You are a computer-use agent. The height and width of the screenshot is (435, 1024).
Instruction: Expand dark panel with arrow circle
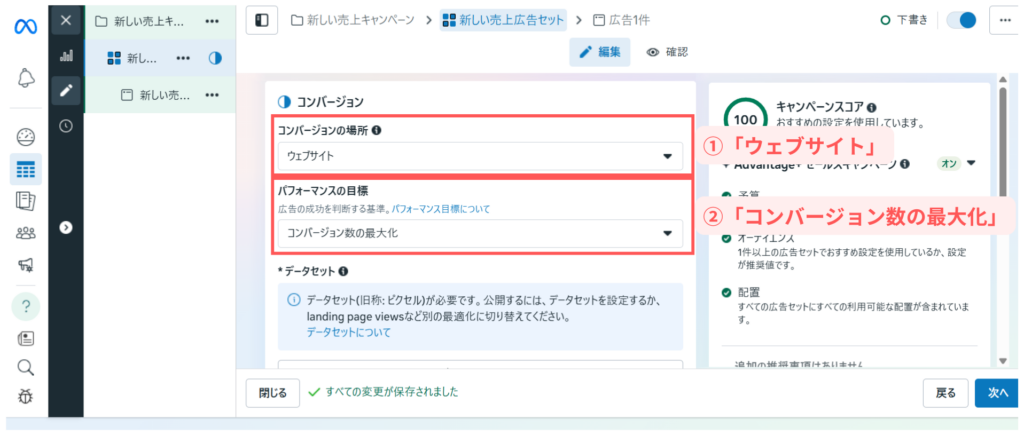click(66, 227)
